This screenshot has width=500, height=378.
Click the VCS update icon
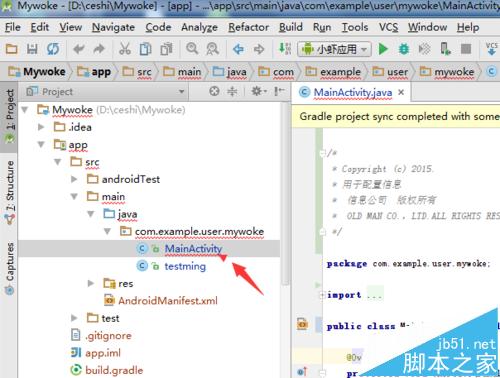[x=491, y=49]
